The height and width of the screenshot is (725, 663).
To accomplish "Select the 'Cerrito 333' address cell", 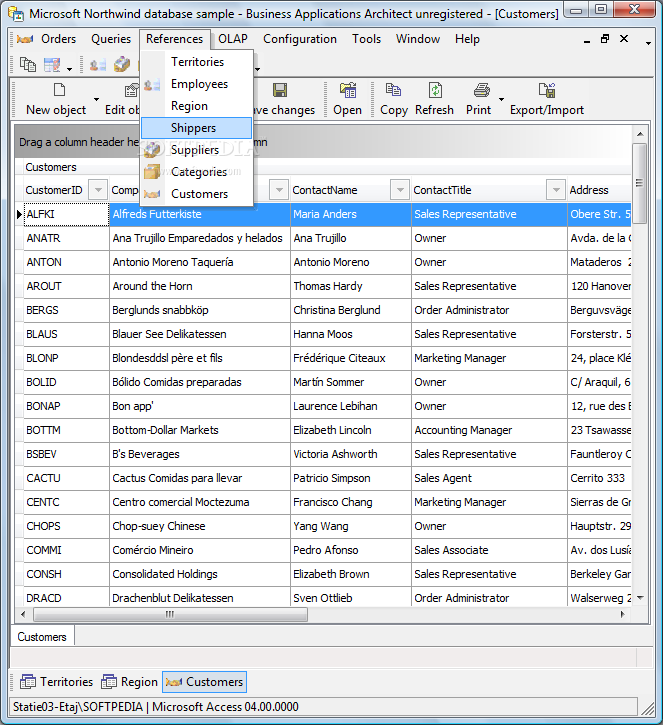I will (x=600, y=478).
